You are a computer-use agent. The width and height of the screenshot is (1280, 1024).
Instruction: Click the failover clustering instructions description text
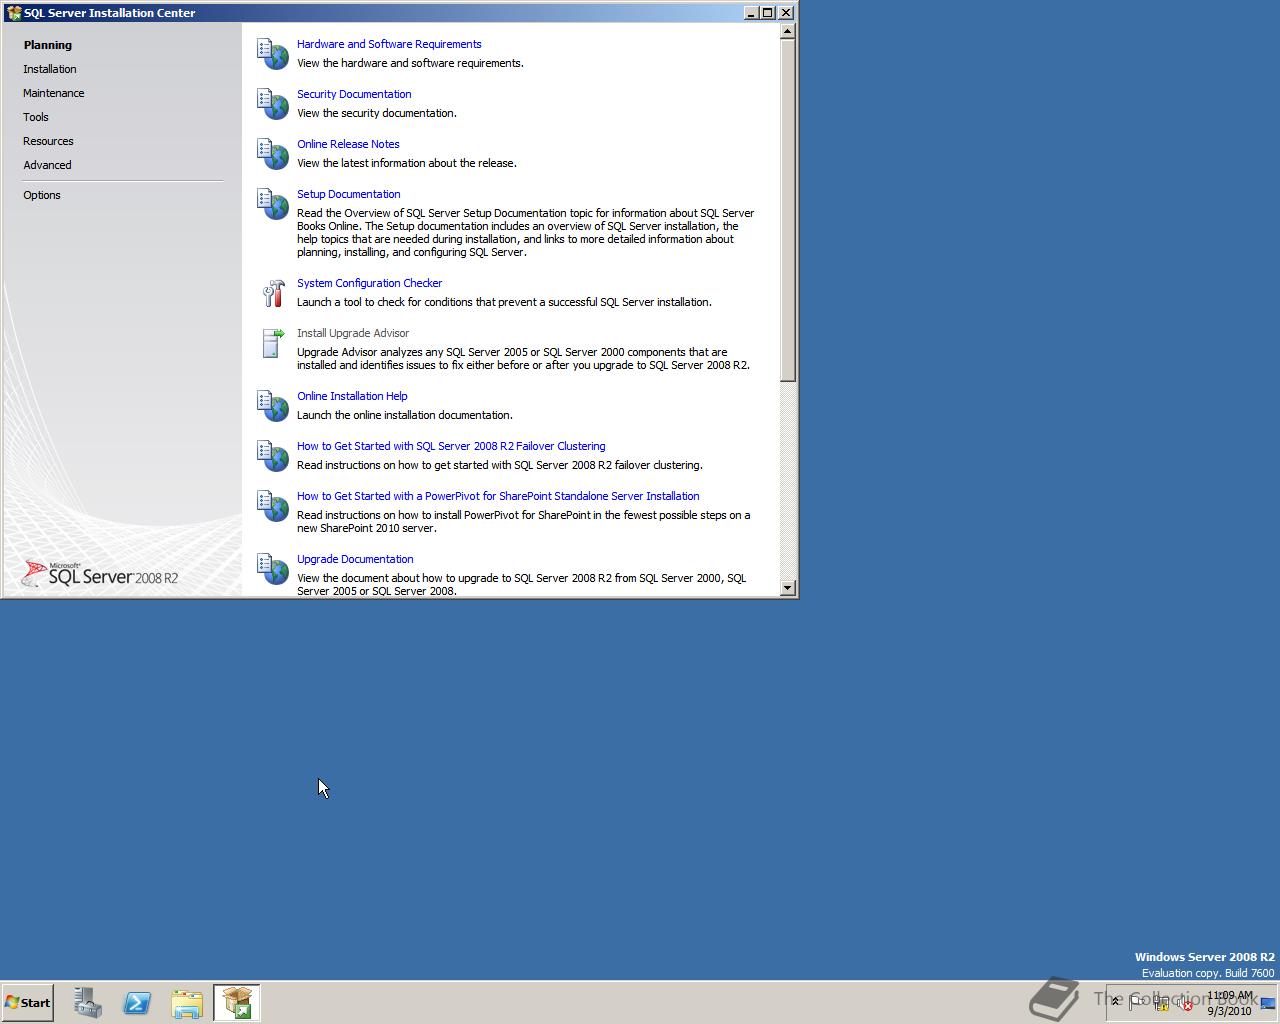pos(500,465)
